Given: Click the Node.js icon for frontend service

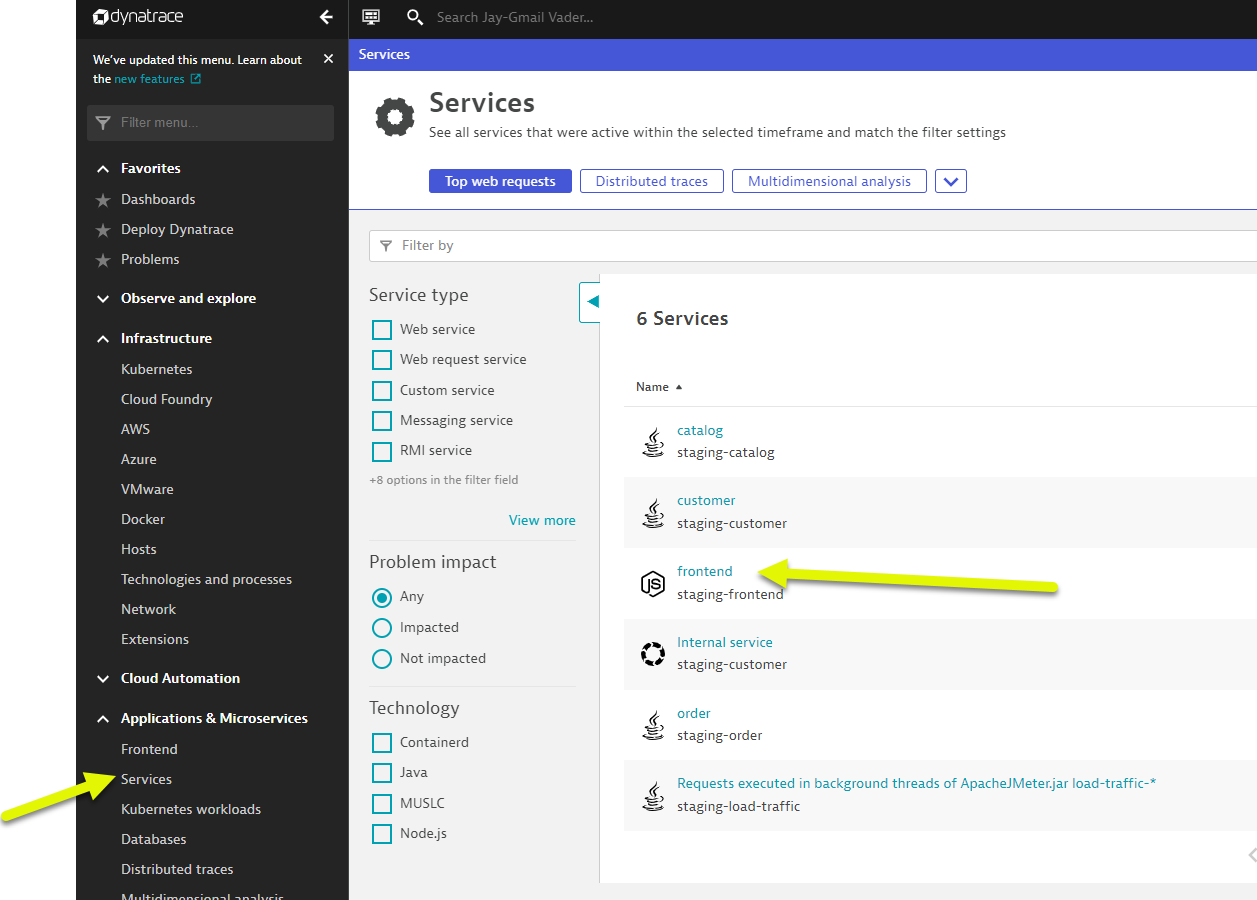Looking at the screenshot, I should (652, 584).
